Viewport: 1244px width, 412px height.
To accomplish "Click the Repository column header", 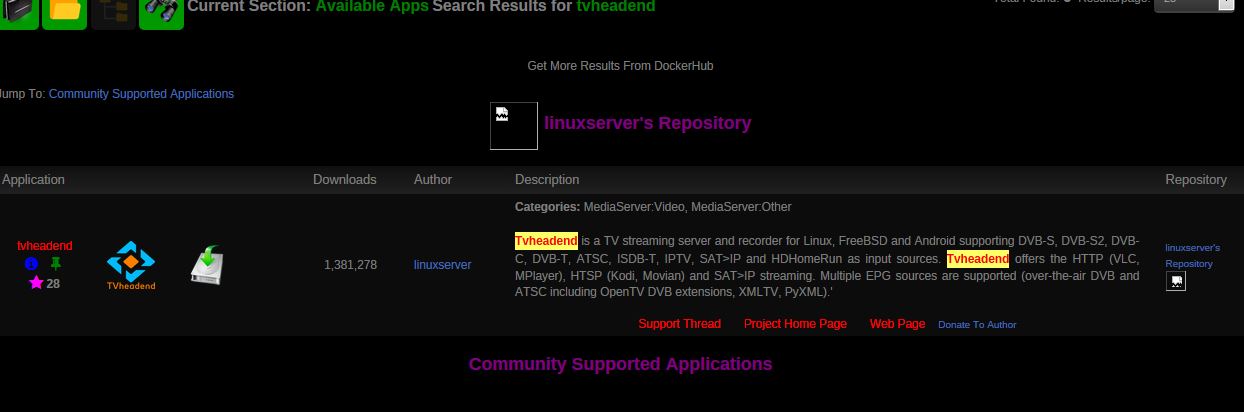I will [x=1196, y=180].
